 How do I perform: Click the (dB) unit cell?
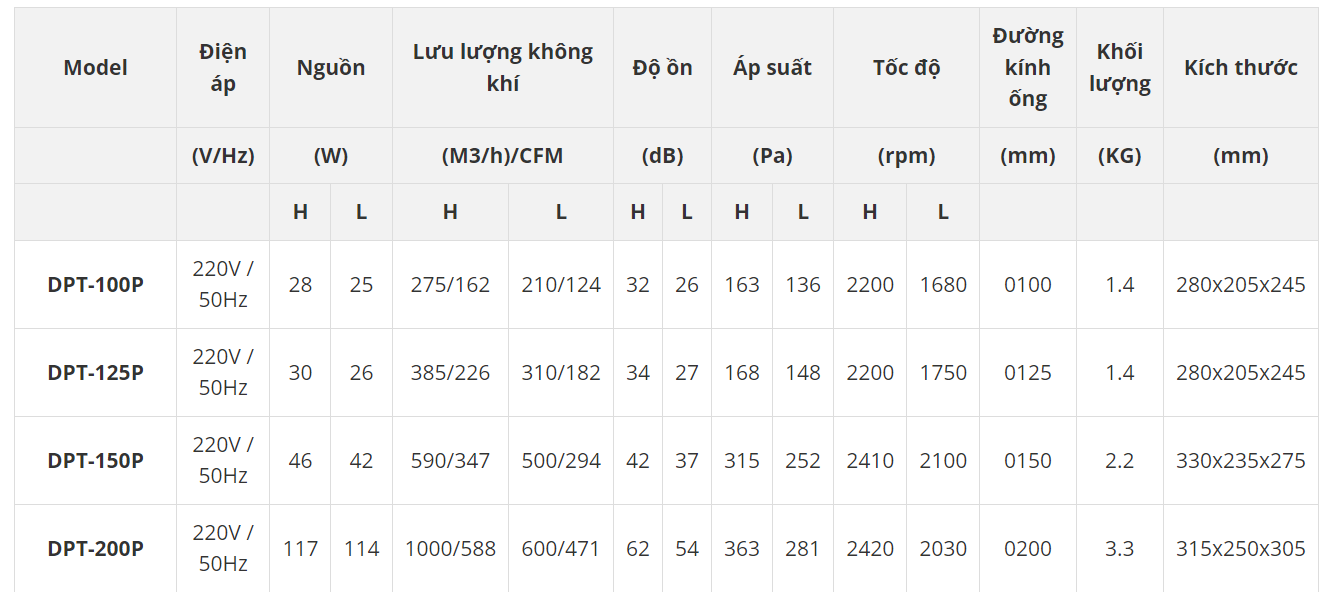662,156
